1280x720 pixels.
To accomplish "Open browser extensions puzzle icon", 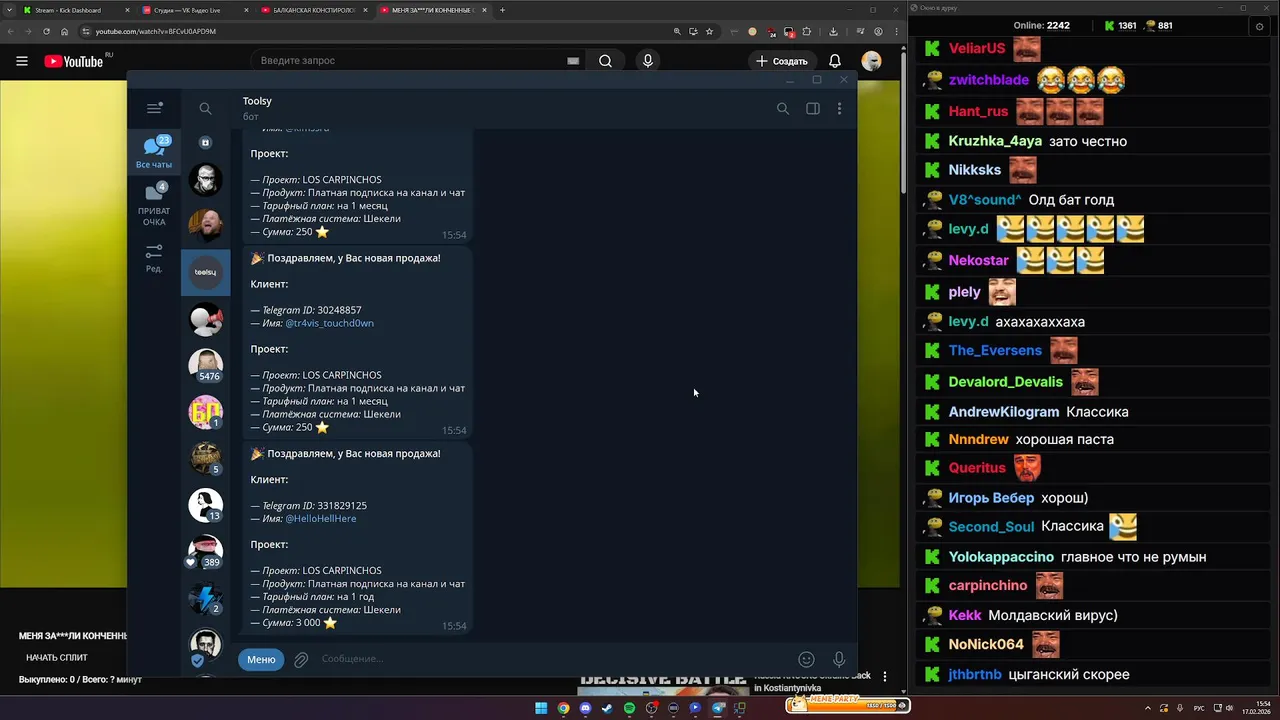I will [807, 31].
